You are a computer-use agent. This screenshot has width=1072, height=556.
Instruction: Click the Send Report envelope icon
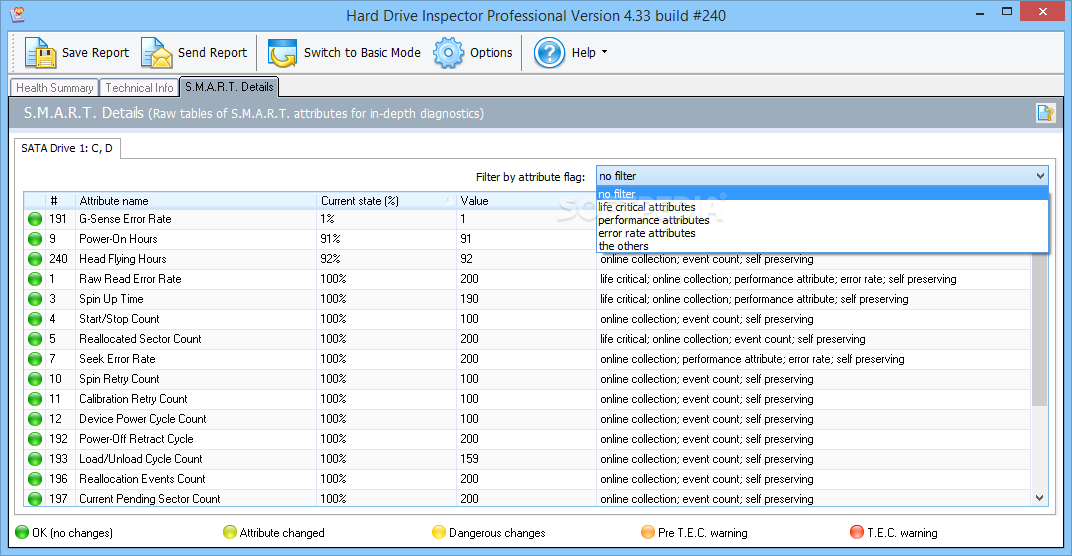pyautogui.click(x=157, y=53)
